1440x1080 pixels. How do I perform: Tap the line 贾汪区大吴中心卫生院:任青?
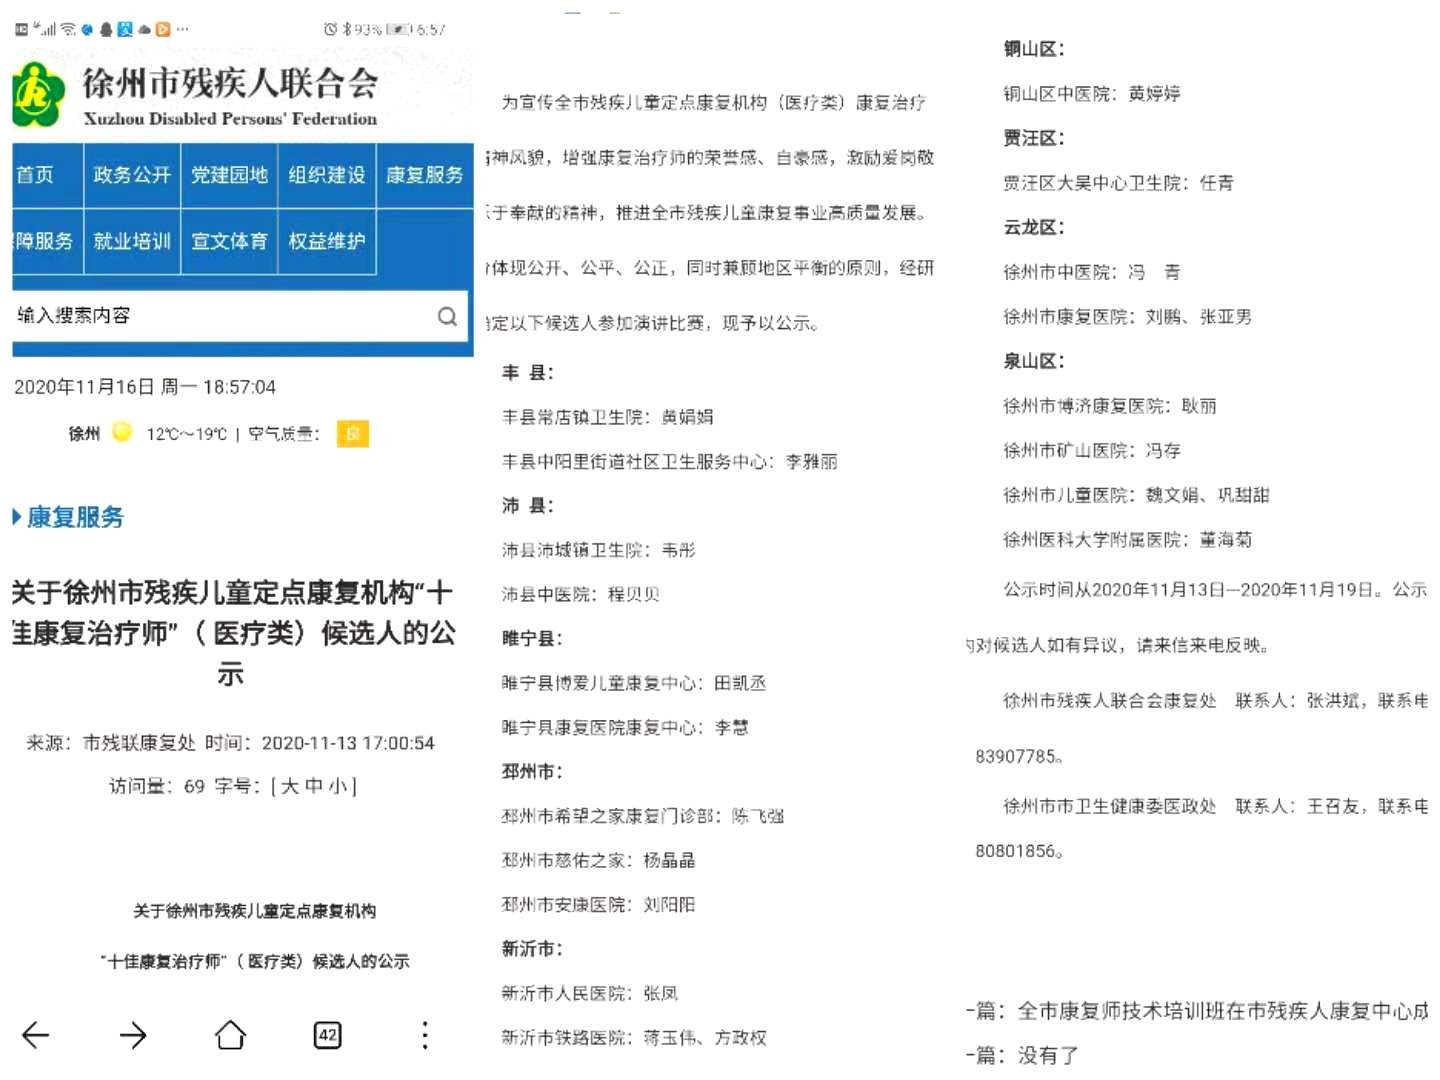(1119, 183)
